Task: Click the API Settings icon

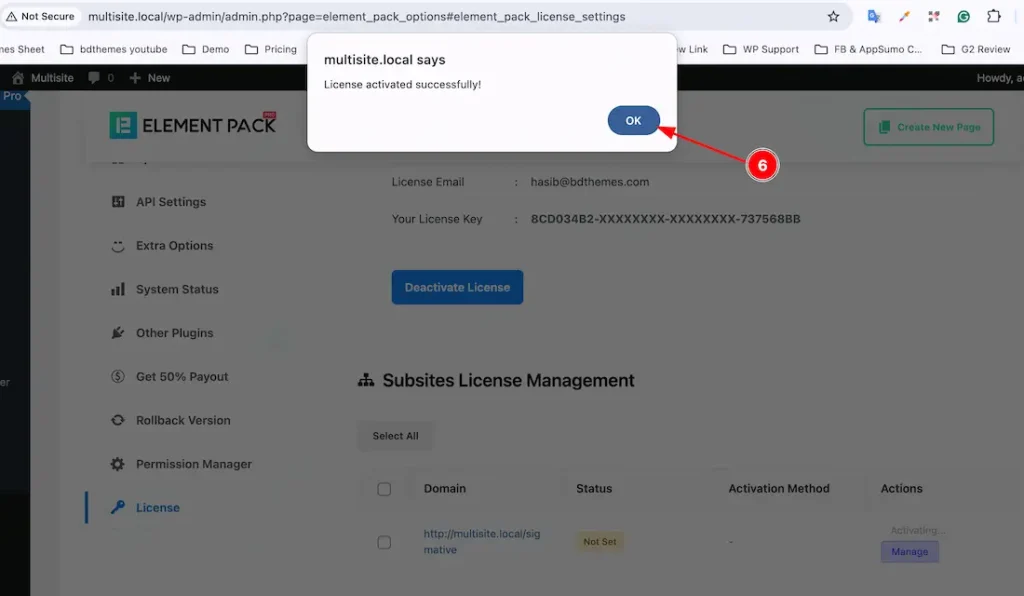Action: tap(118, 202)
